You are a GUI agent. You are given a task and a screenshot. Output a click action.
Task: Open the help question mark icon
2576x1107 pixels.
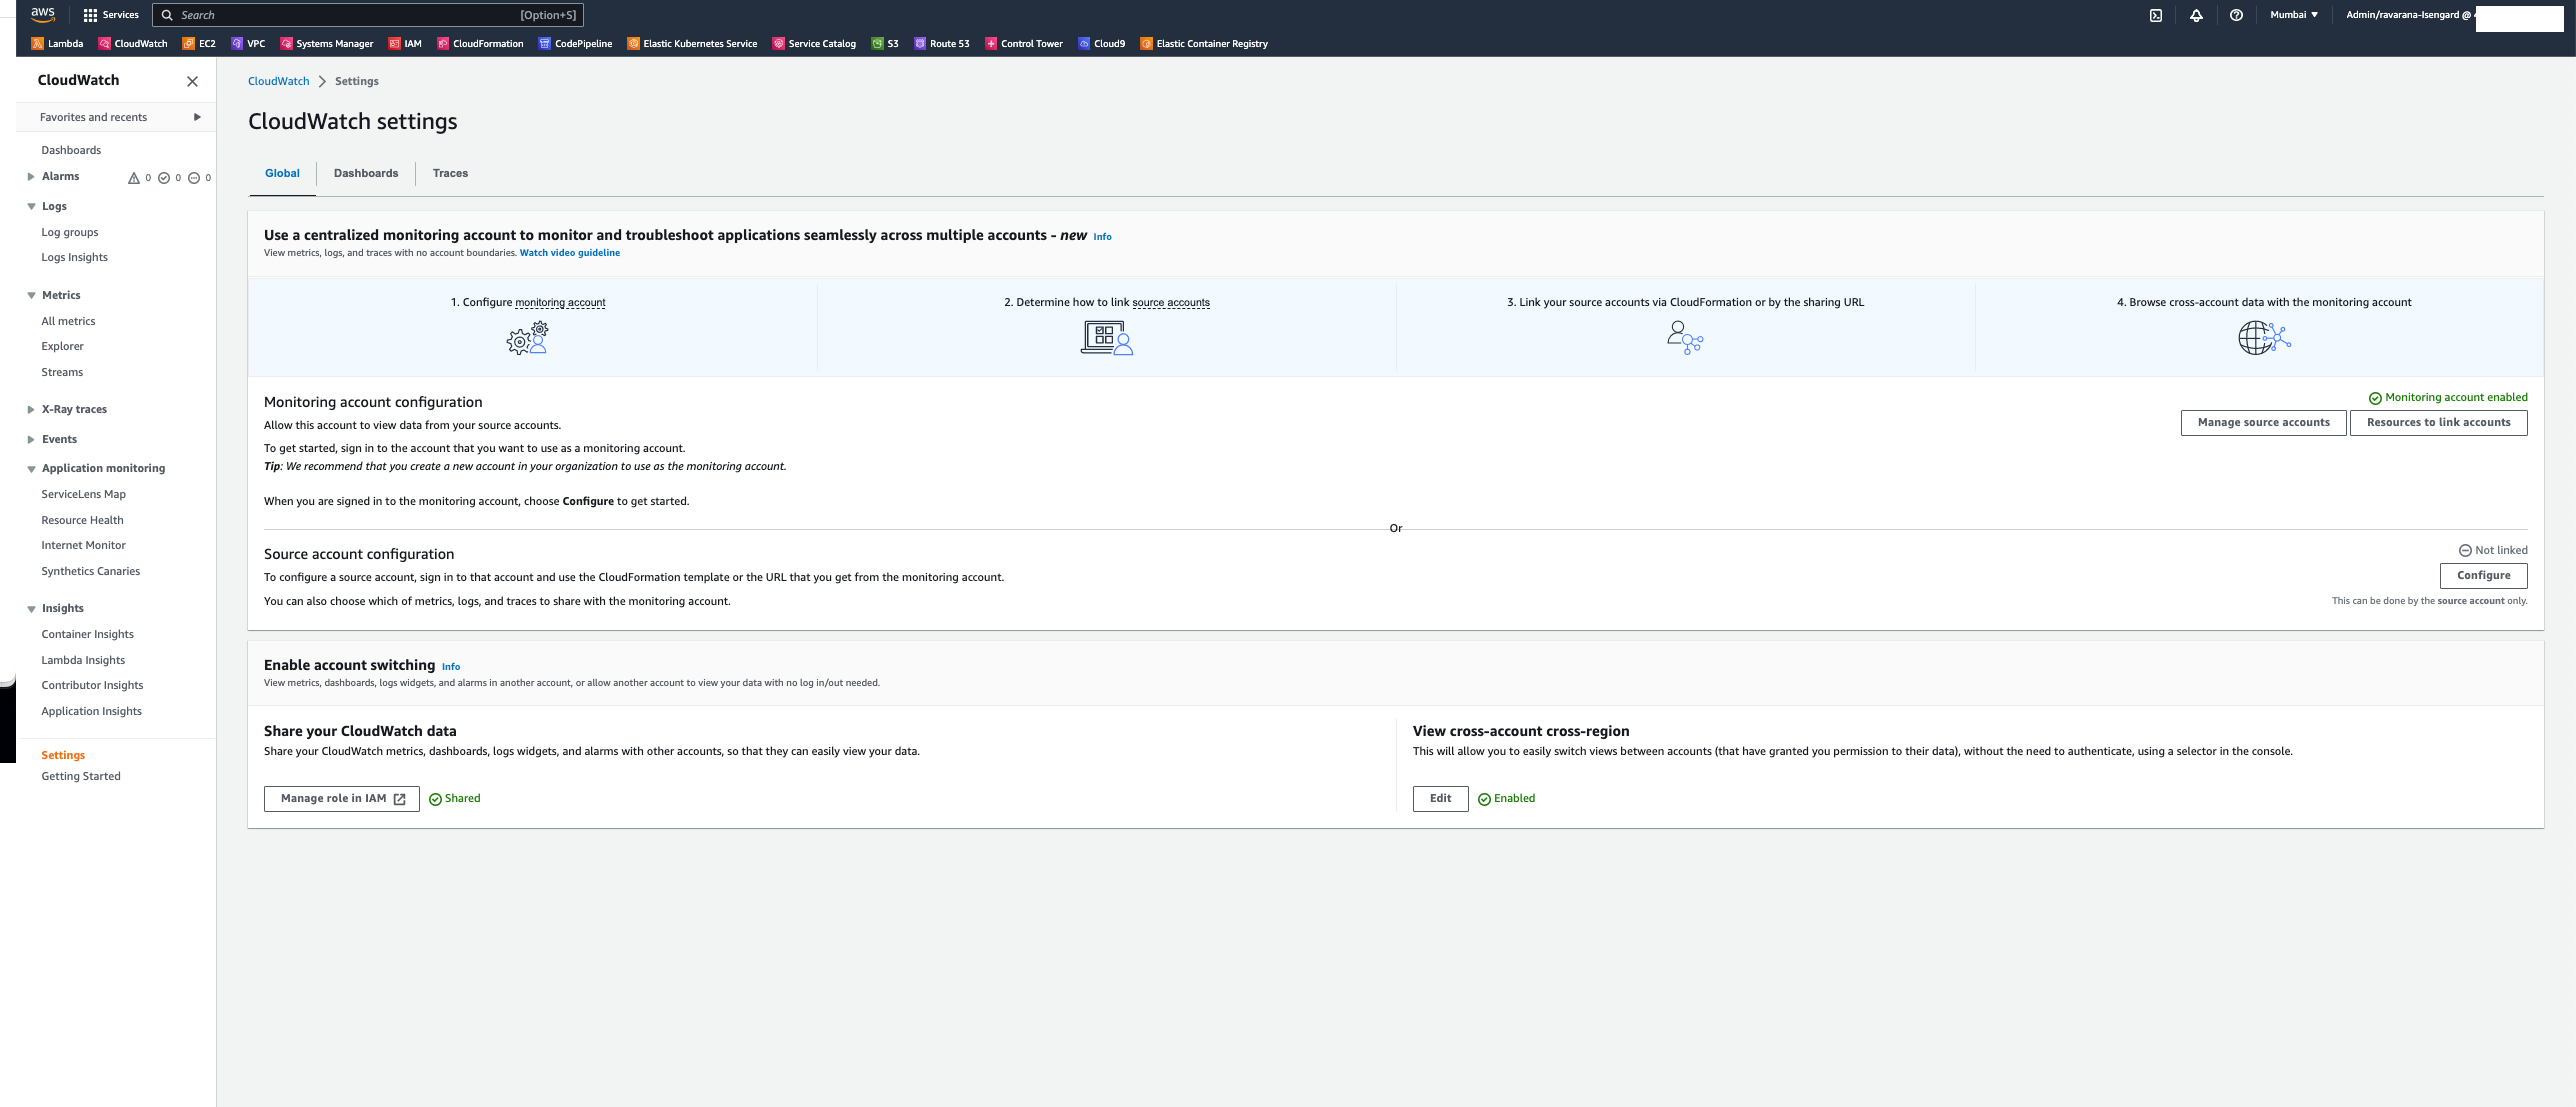tap(2236, 15)
